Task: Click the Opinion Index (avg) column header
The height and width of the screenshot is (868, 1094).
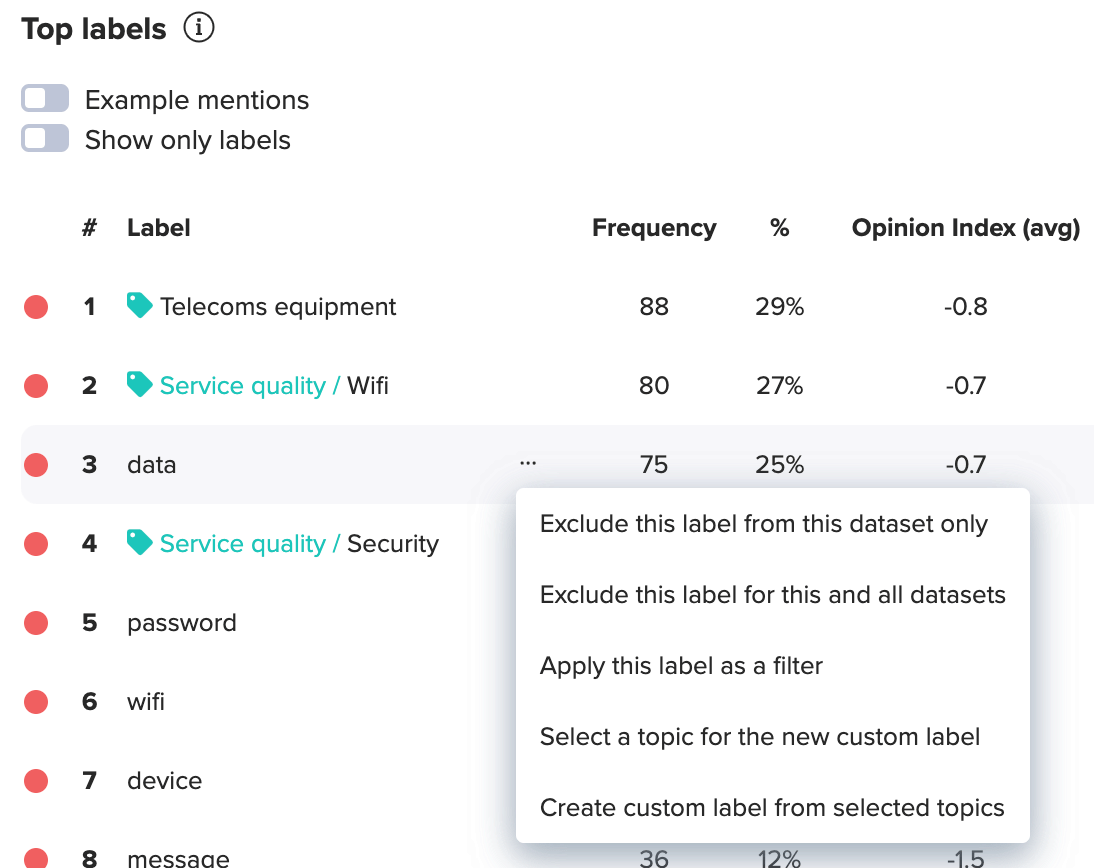Action: click(965, 228)
